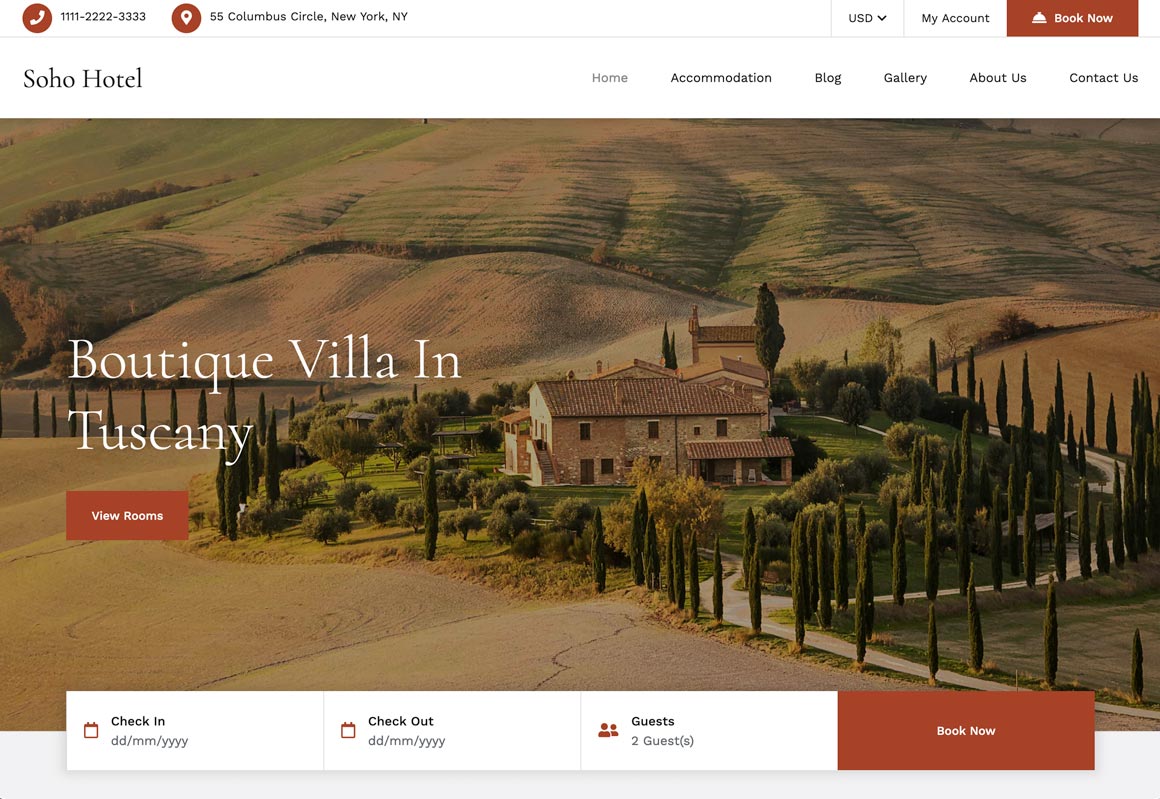This screenshot has height=799, width=1160.
Task: Go to Contact Us page
Action: (1103, 78)
